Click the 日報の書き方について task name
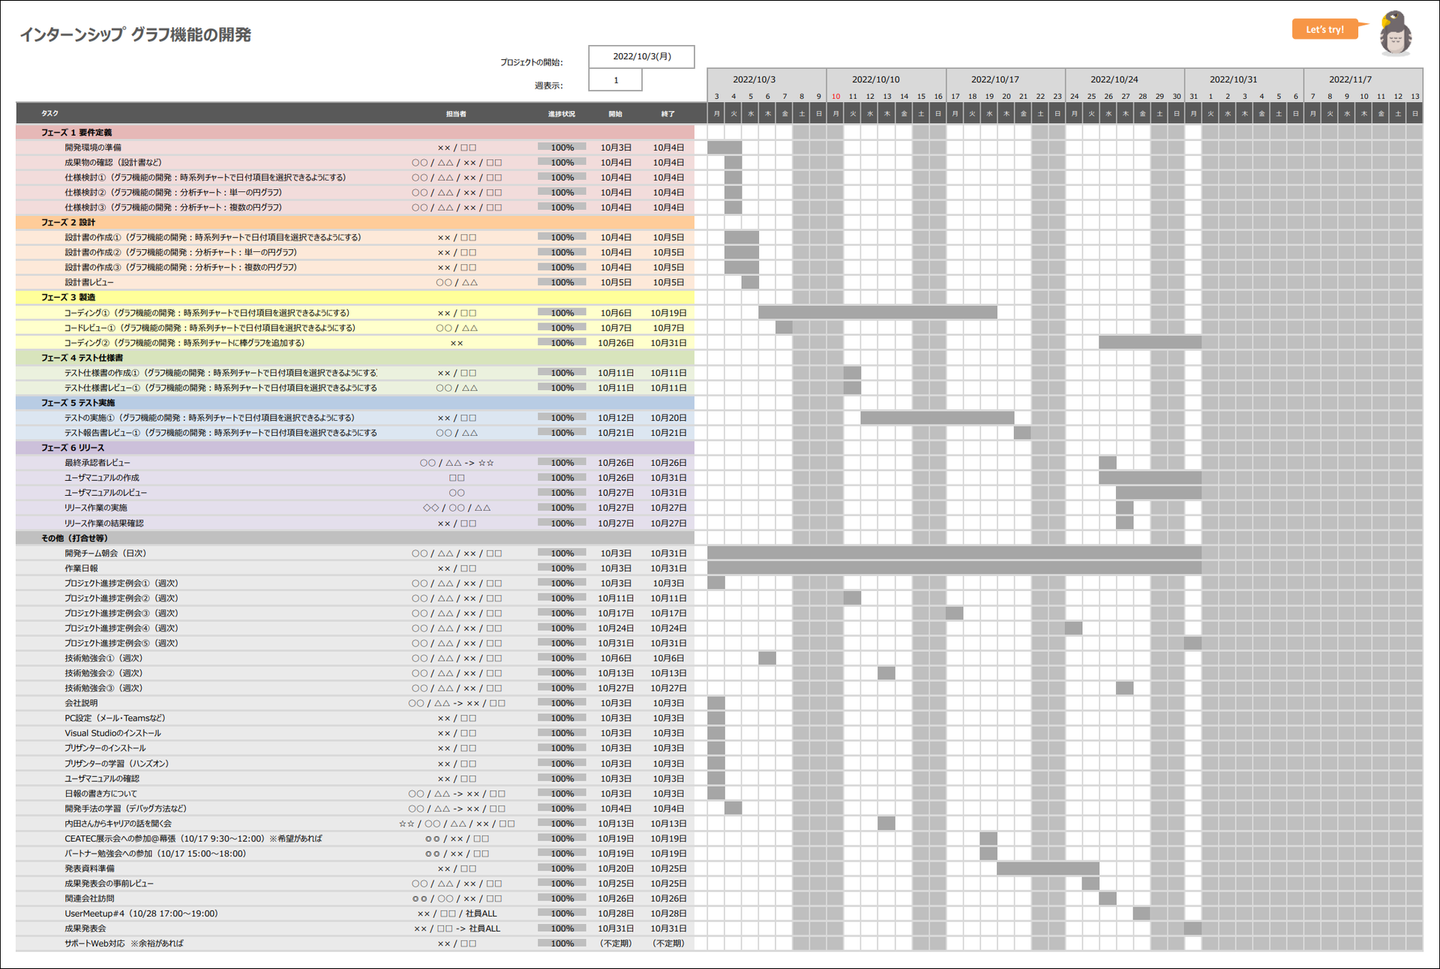The height and width of the screenshot is (969, 1440). [101, 793]
